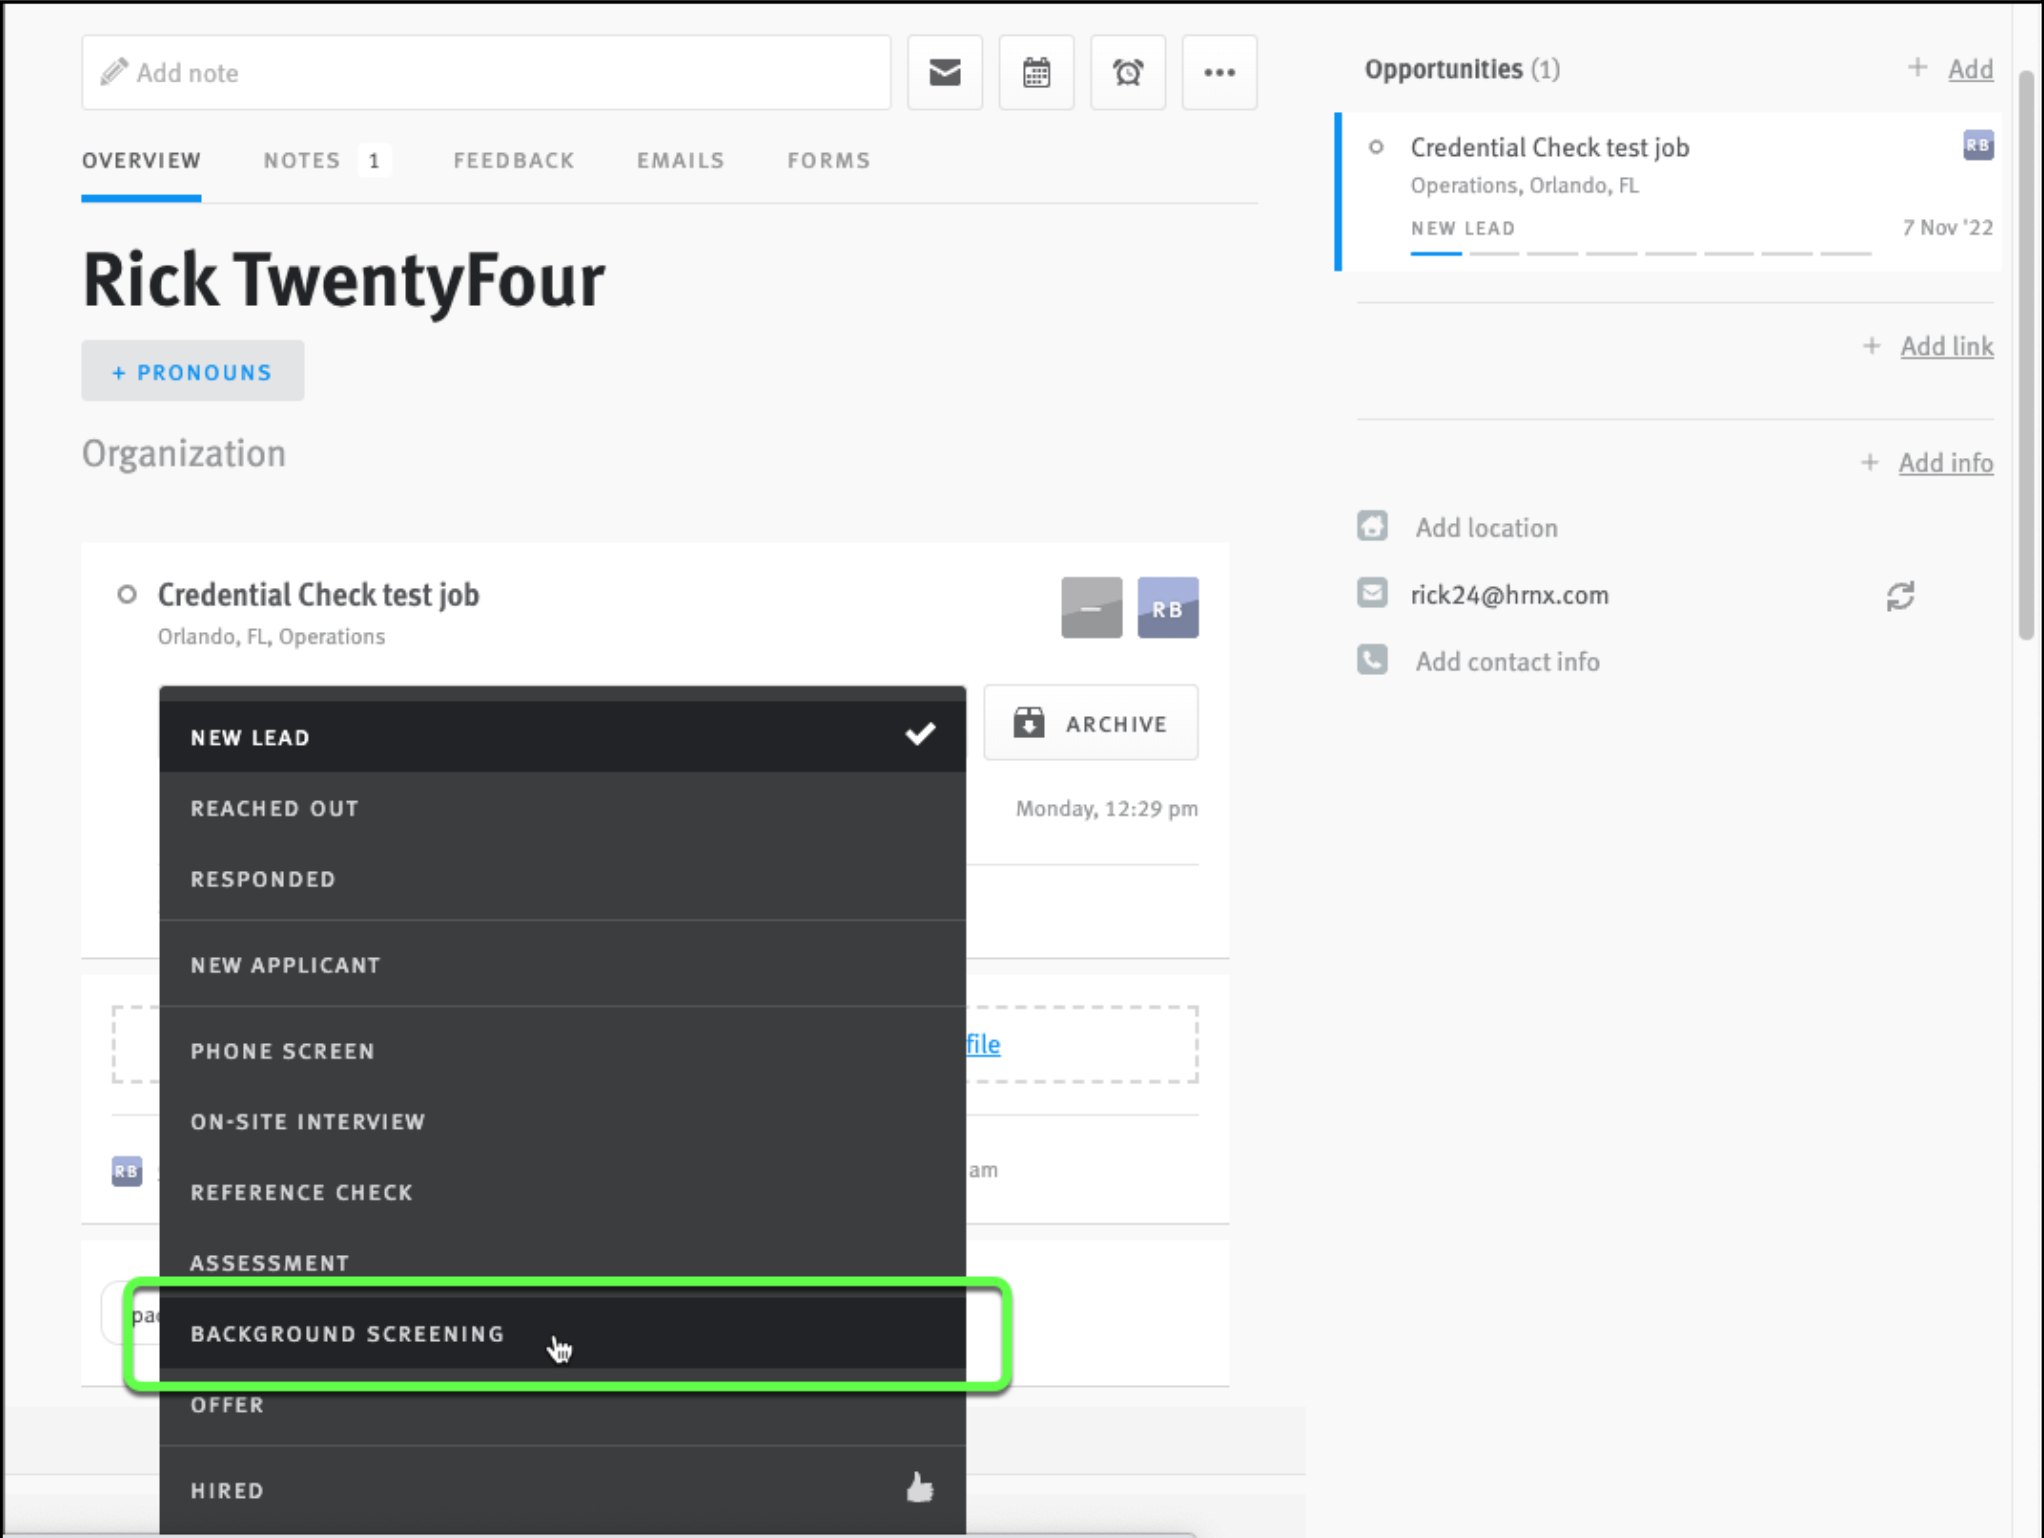Select the Hired stage
Viewport: 2044px width, 1538px height.
[562, 1490]
